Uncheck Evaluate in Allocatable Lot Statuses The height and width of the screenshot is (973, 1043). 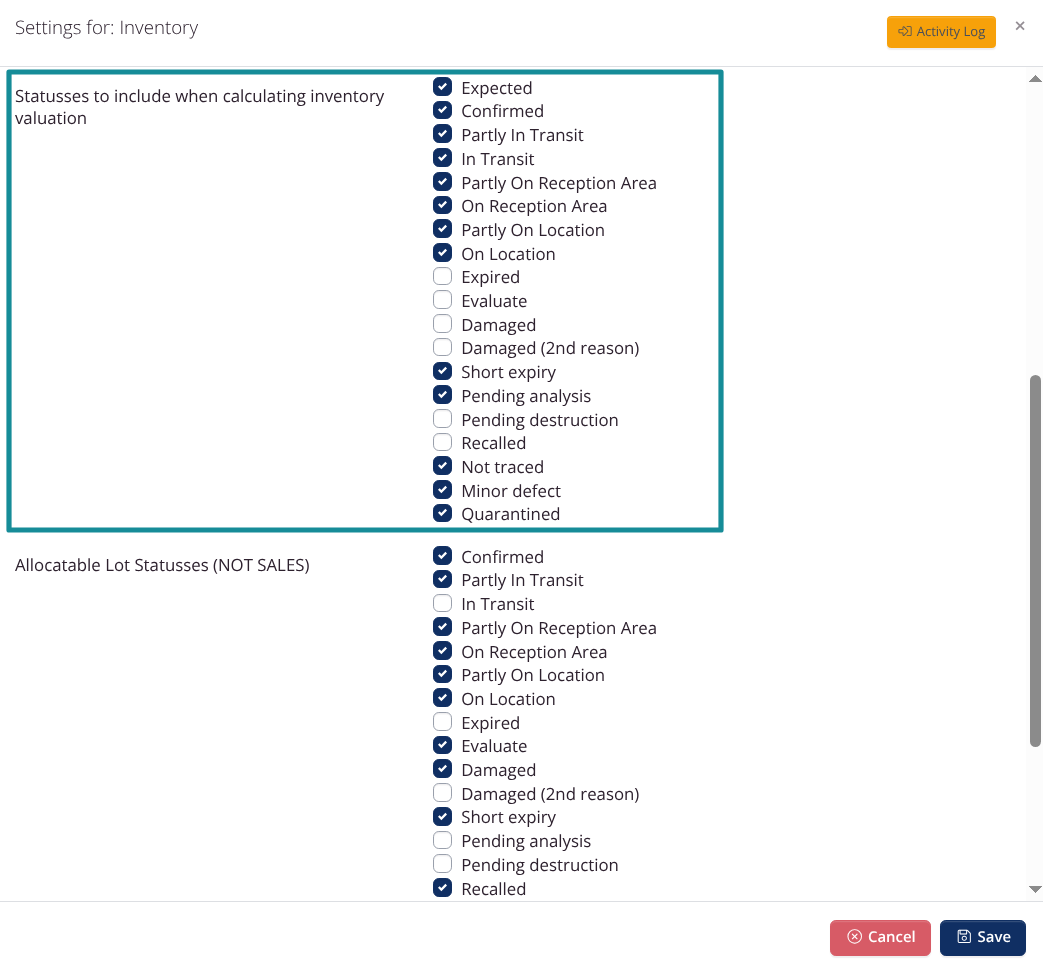(442, 745)
